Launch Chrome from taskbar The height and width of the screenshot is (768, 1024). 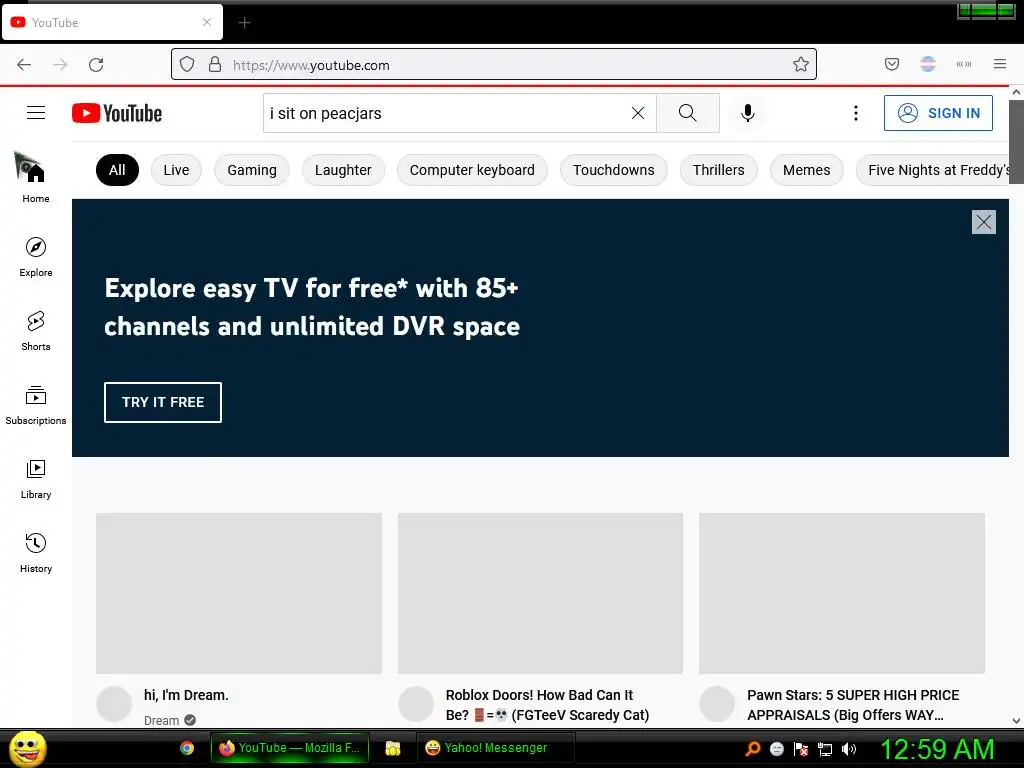coord(187,748)
